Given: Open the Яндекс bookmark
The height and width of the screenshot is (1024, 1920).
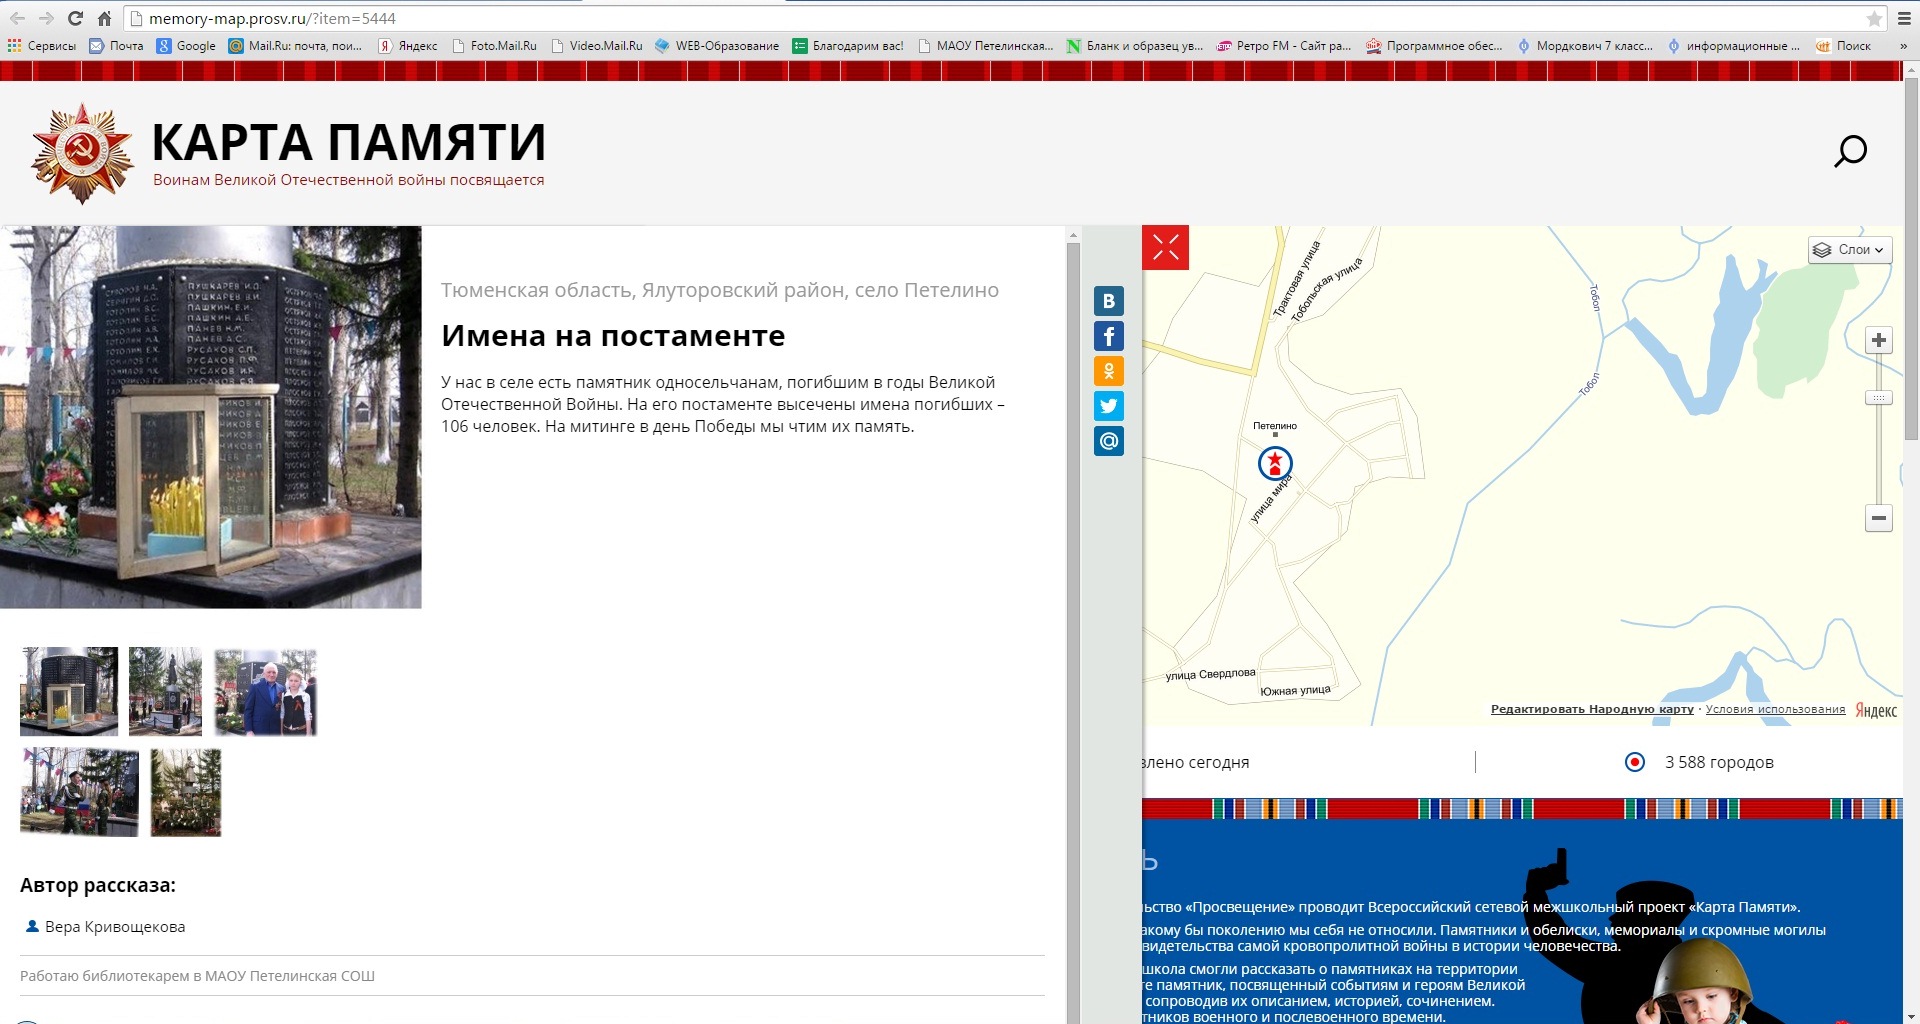Looking at the screenshot, I should (x=408, y=46).
